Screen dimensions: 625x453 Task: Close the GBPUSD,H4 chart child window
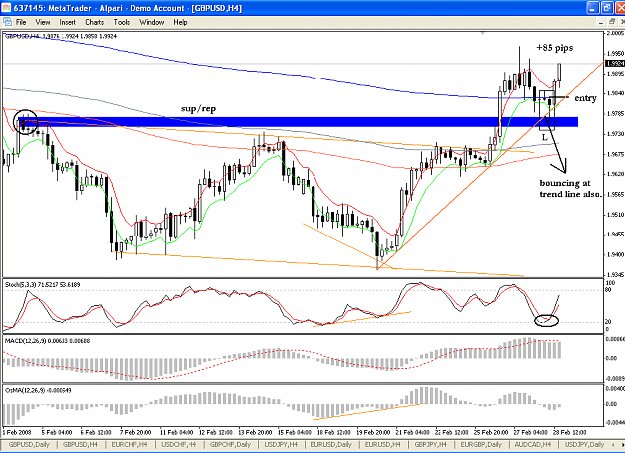621,22
